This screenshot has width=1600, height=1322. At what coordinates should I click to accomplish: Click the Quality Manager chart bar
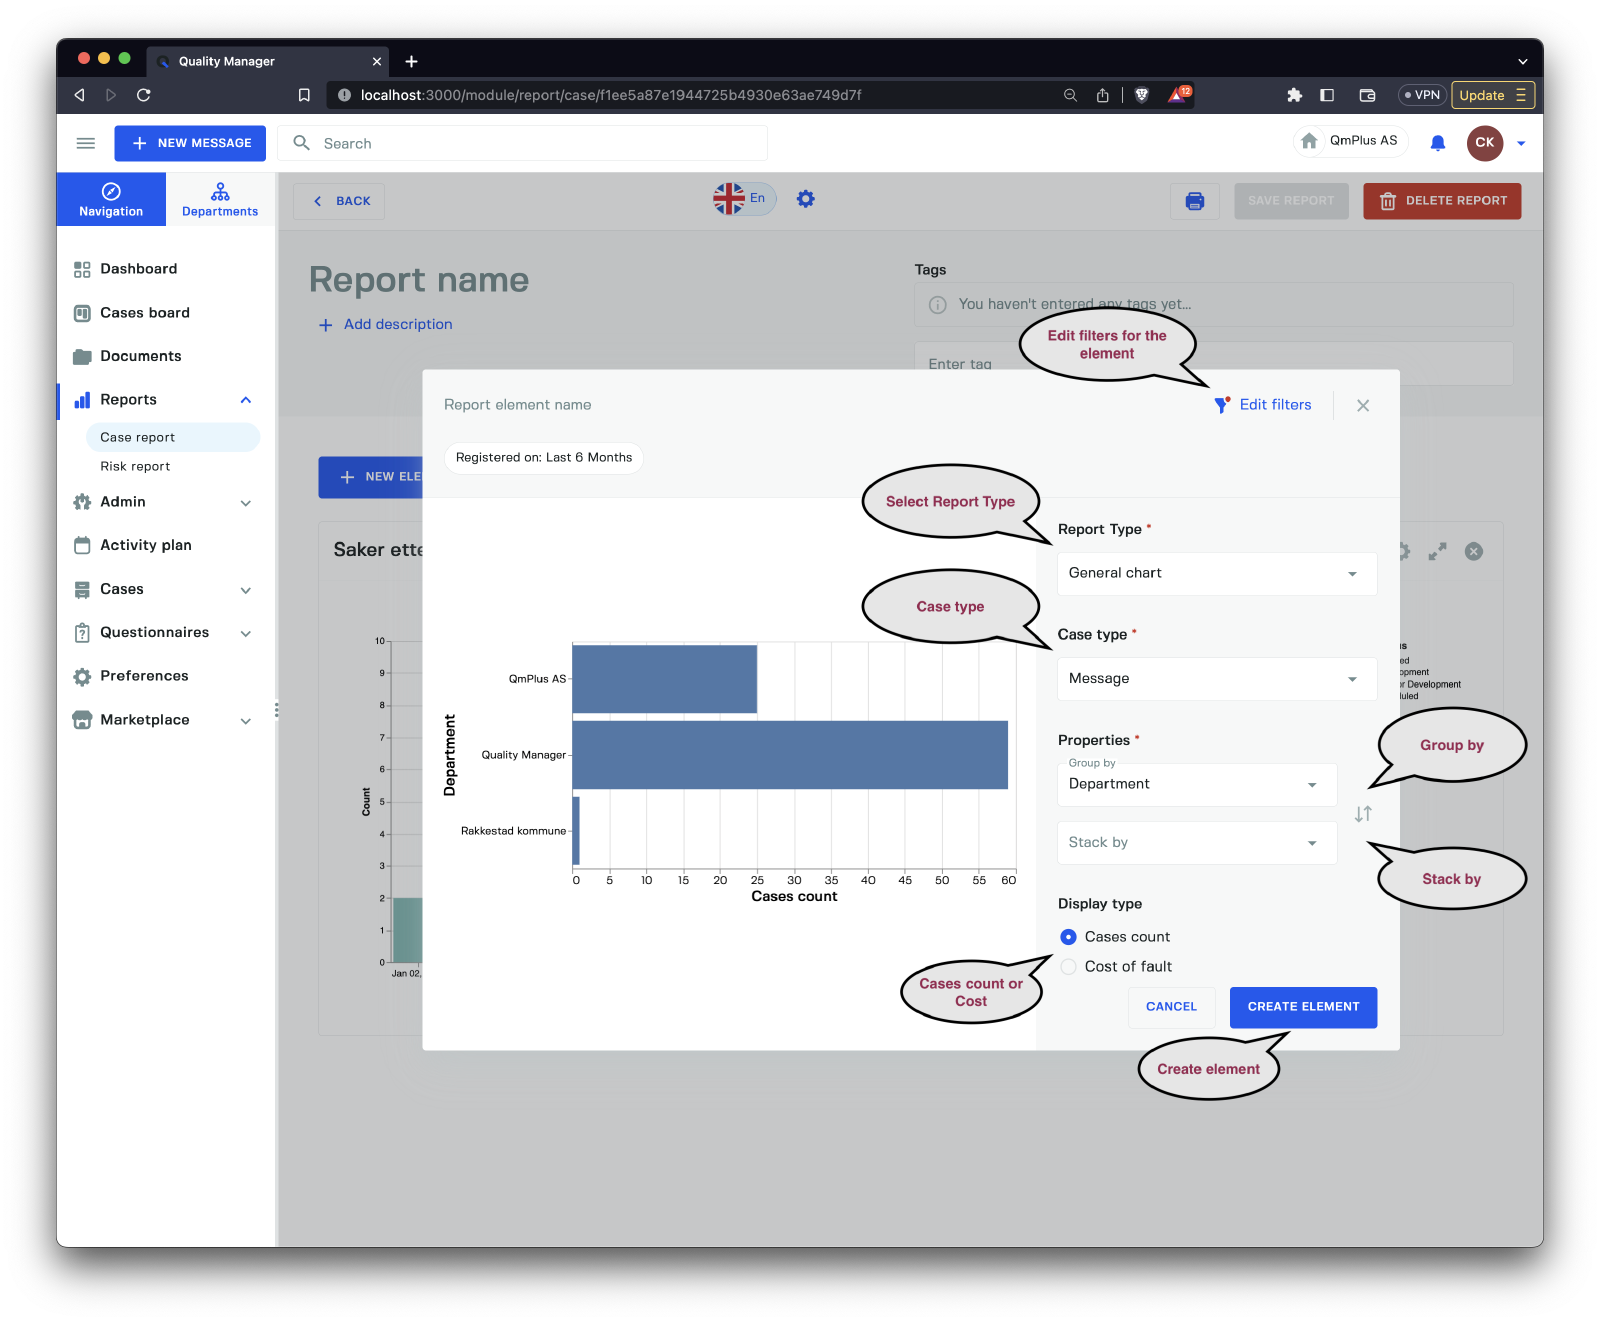tap(789, 755)
